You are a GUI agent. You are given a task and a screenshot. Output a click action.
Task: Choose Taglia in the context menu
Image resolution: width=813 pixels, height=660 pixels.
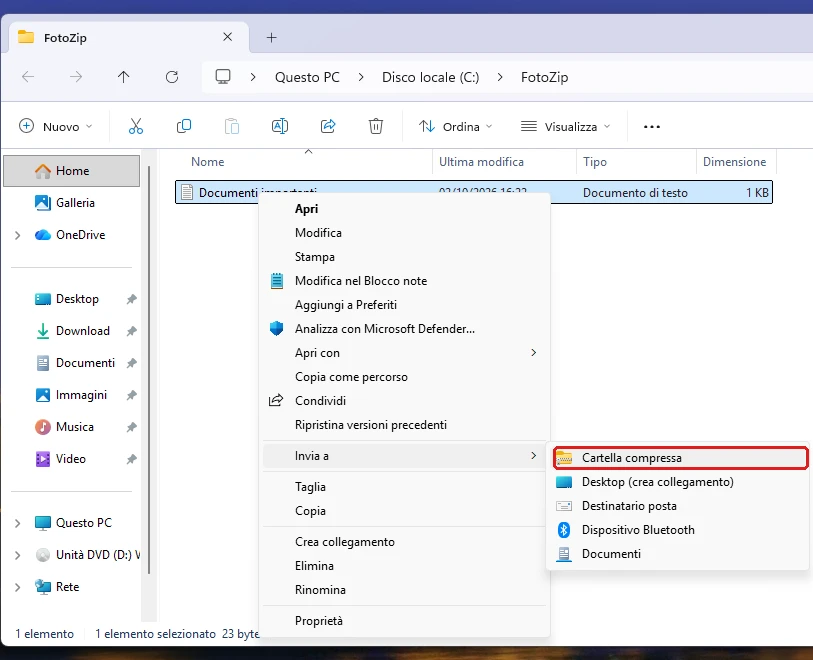coord(404,487)
